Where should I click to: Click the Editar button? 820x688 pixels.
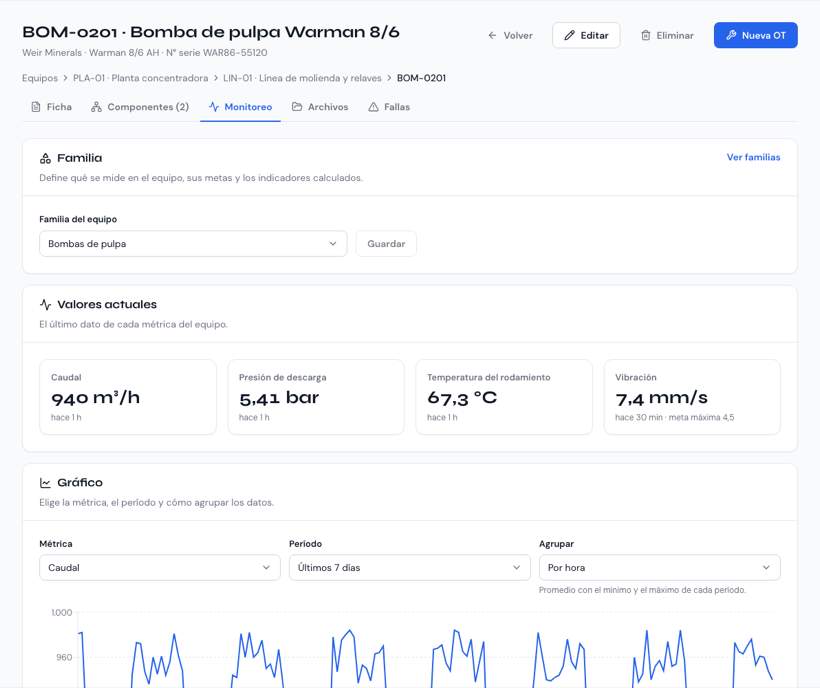586,36
